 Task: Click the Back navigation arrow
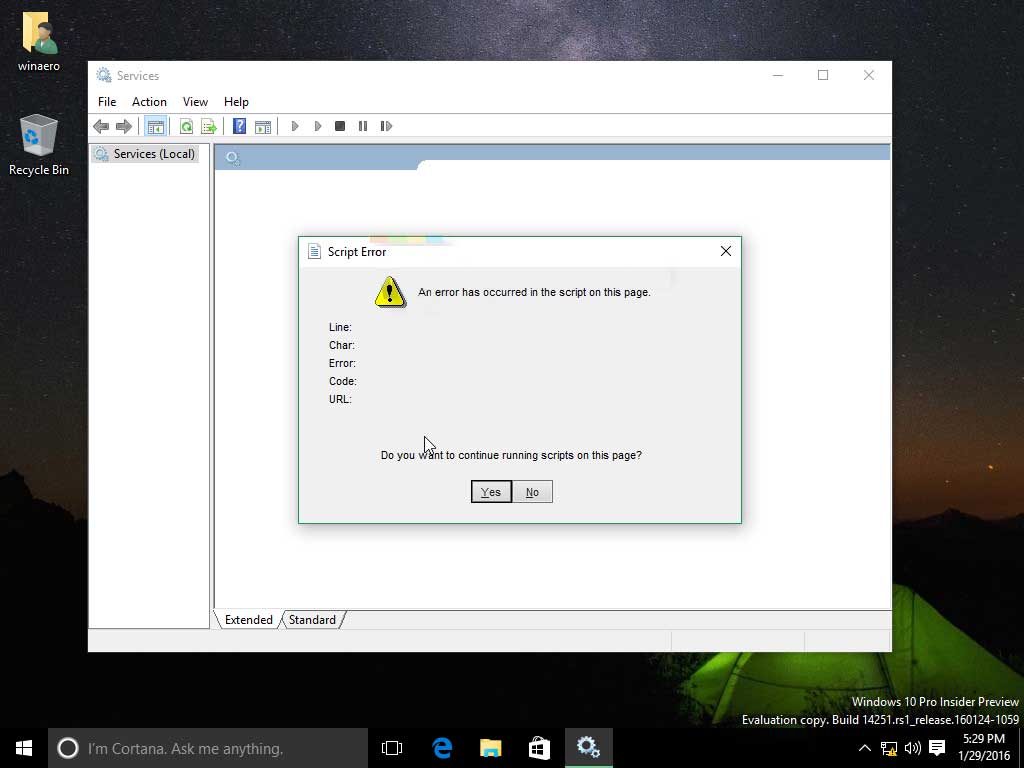click(x=100, y=126)
